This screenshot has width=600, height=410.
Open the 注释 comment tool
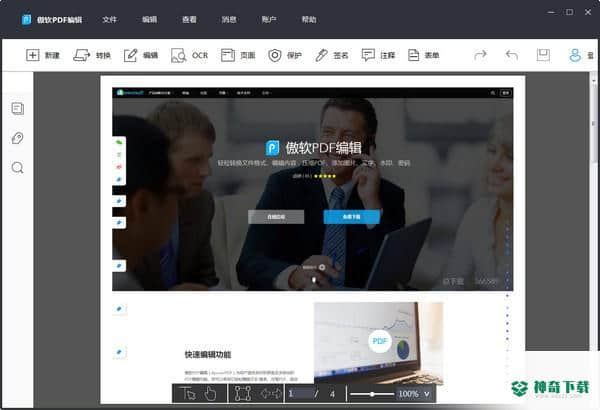point(378,56)
